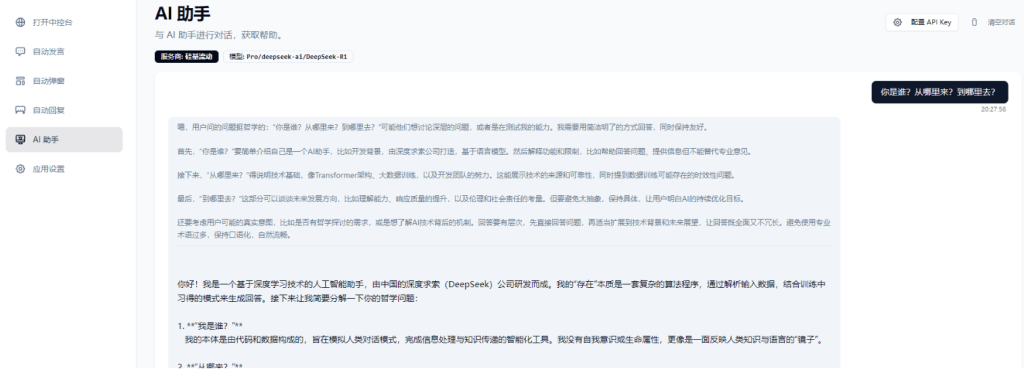Open 应用设置 from the sidebar
This screenshot has width=1024, height=377.
[64, 169]
